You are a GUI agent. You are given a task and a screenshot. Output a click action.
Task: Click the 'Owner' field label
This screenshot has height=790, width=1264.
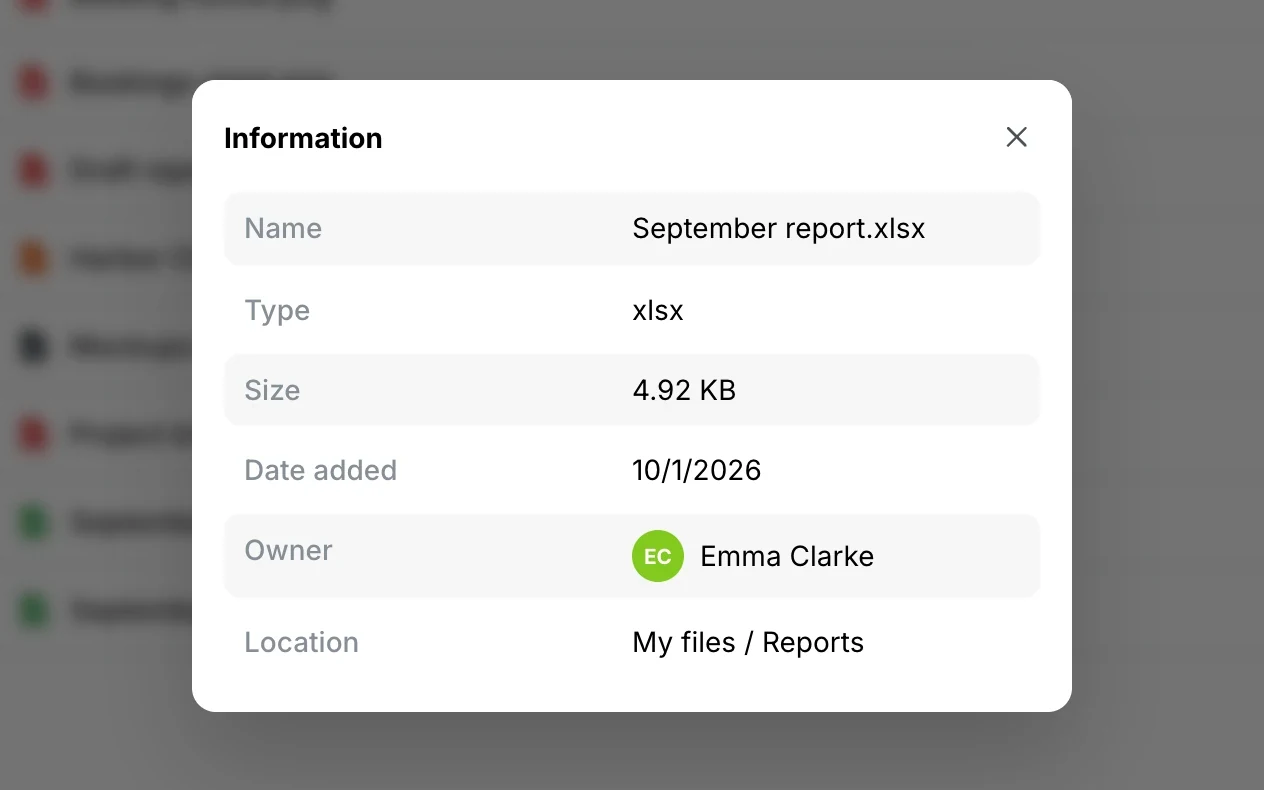(x=288, y=550)
